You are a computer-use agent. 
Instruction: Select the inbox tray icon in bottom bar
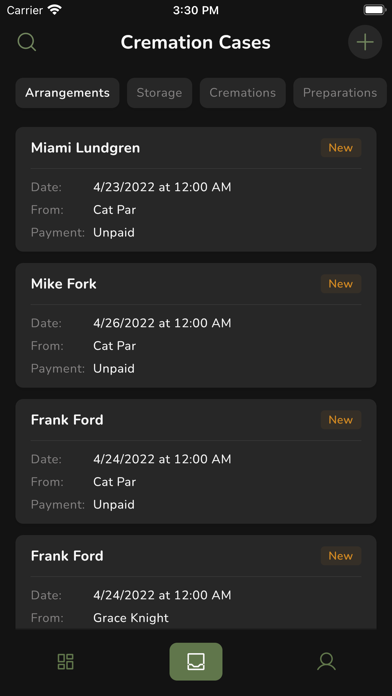click(x=196, y=661)
